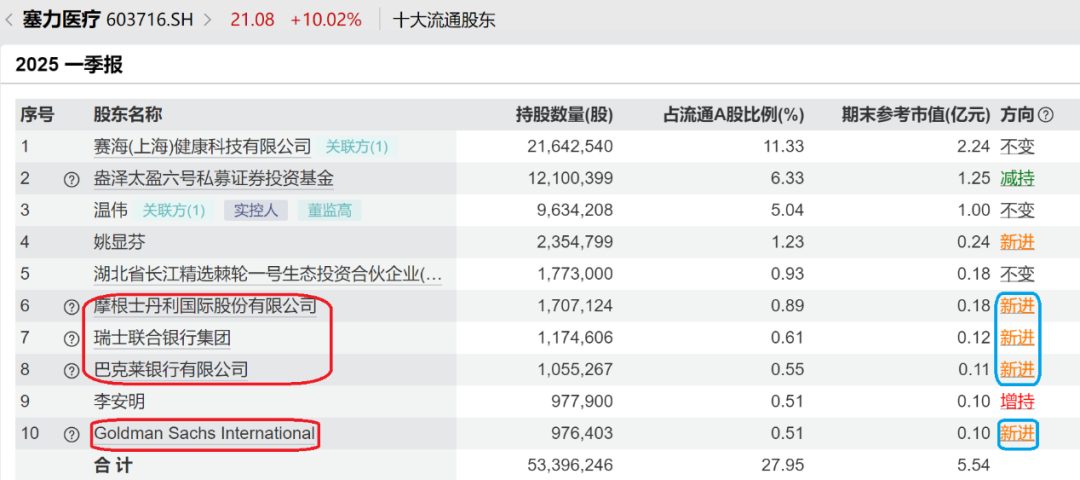Open question mark icon for 巴克莱银行 row

point(72,371)
